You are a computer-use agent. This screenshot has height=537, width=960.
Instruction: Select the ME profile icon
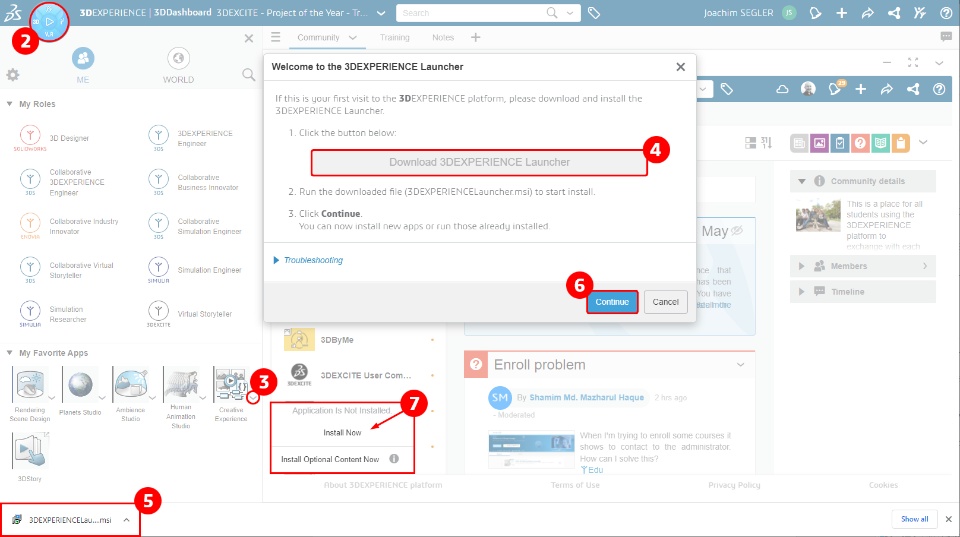click(83, 59)
